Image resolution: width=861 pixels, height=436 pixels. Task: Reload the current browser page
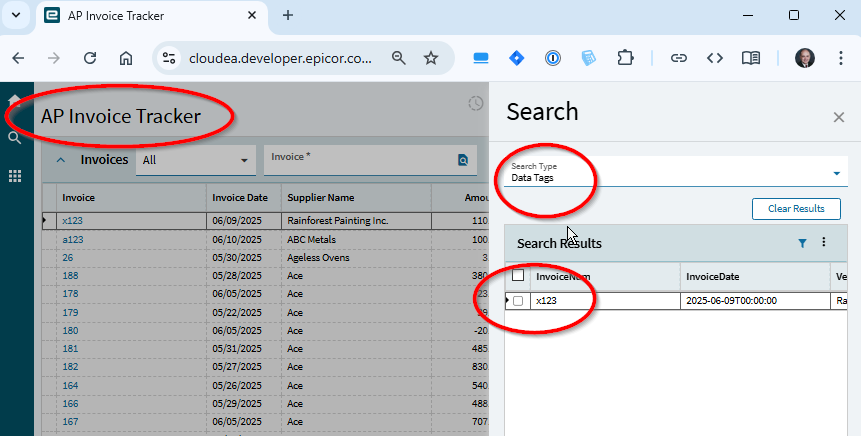tap(90, 58)
